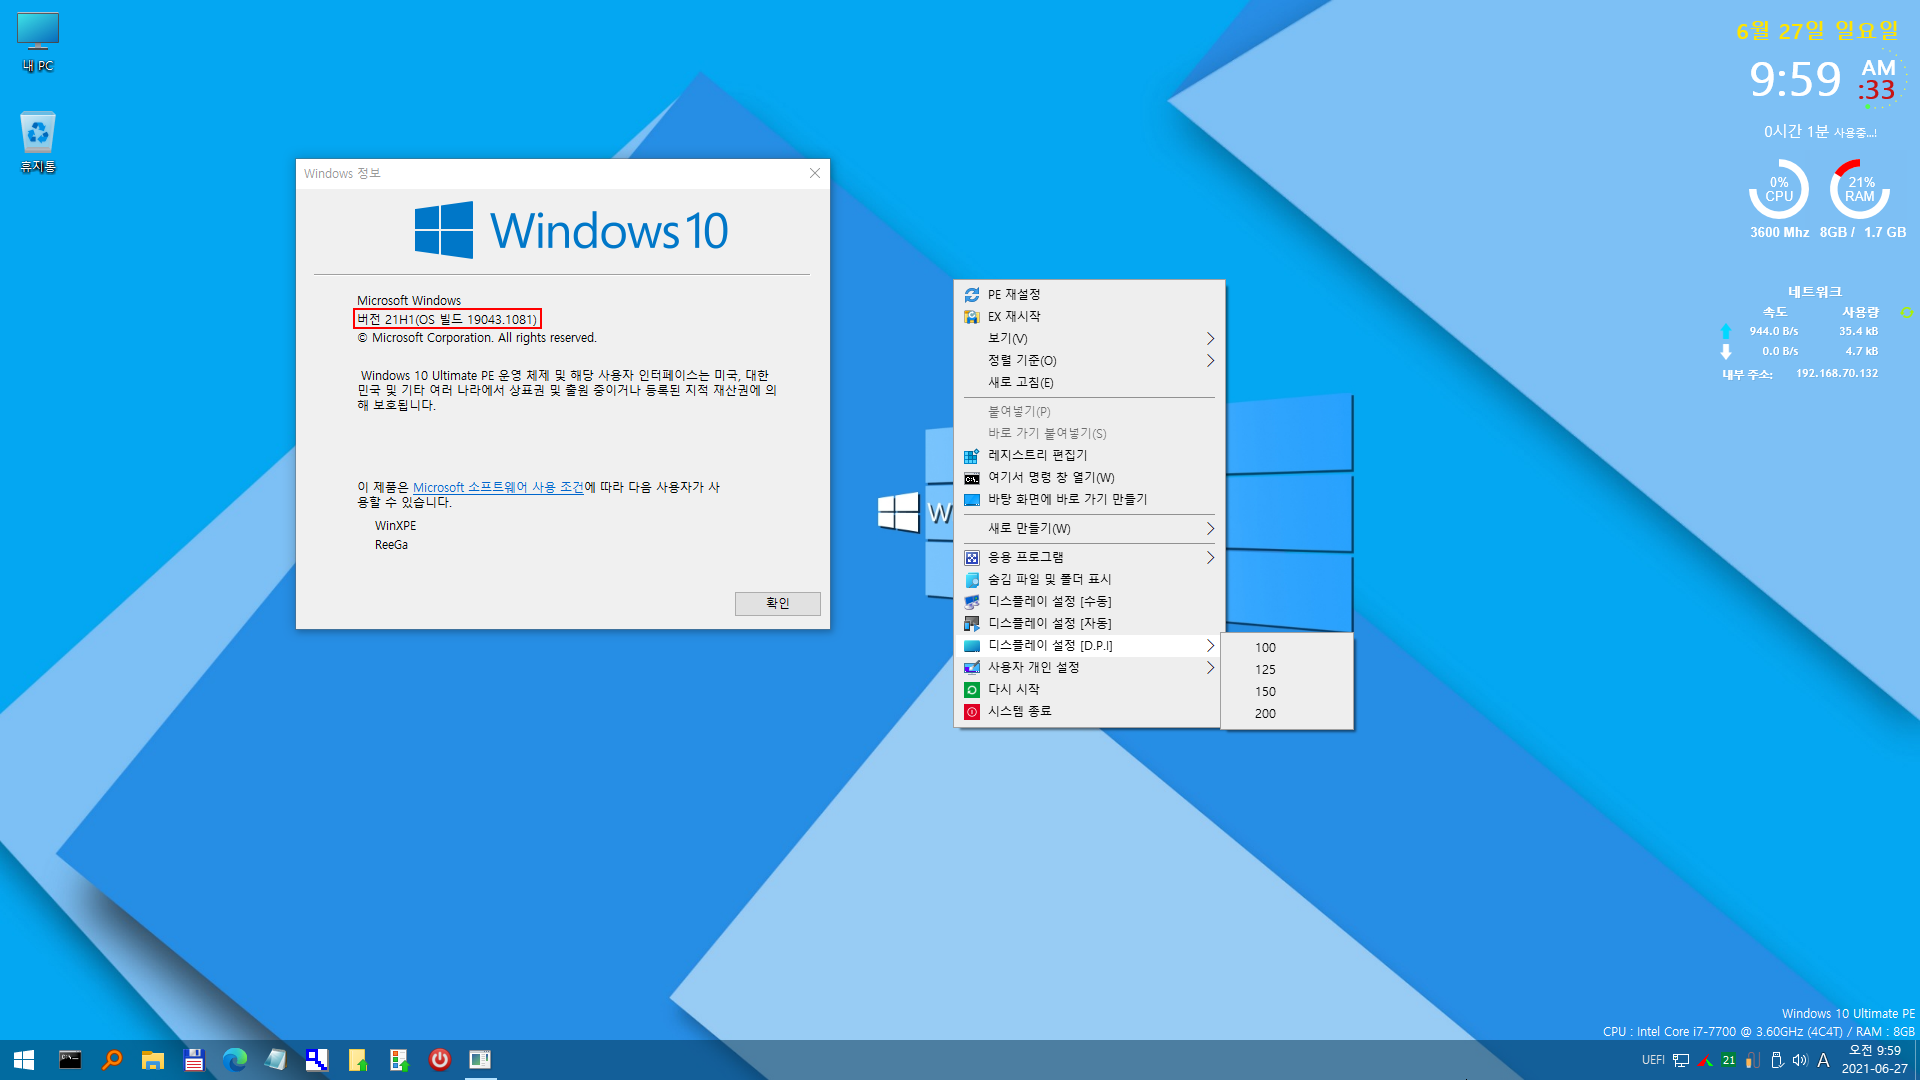Viewport: 1920px width, 1080px height.
Task: Click the USB safely remove tray icon
Action: click(1777, 1060)
